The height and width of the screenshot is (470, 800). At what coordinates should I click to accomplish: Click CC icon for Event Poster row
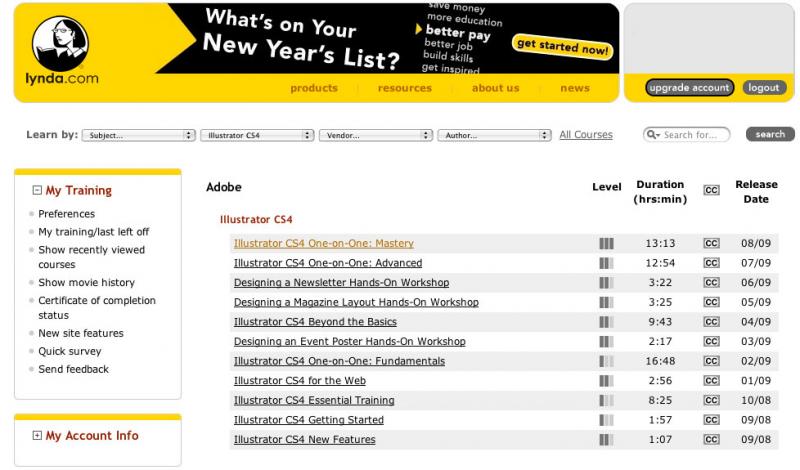[711, 341]
